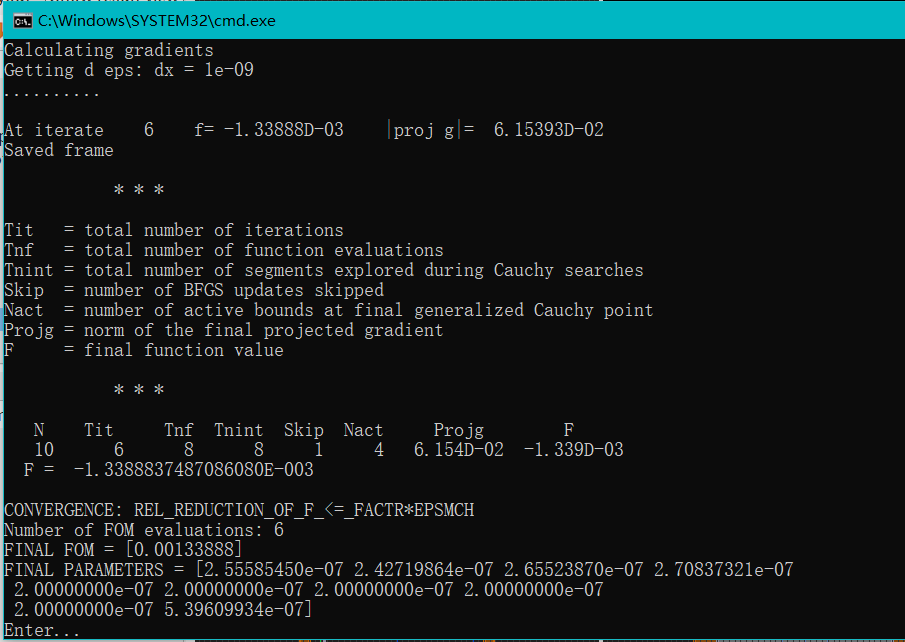Screen dimensions: 905x642
Task: Click the "At iterate 6" text
Action: [x=79, y=130]
